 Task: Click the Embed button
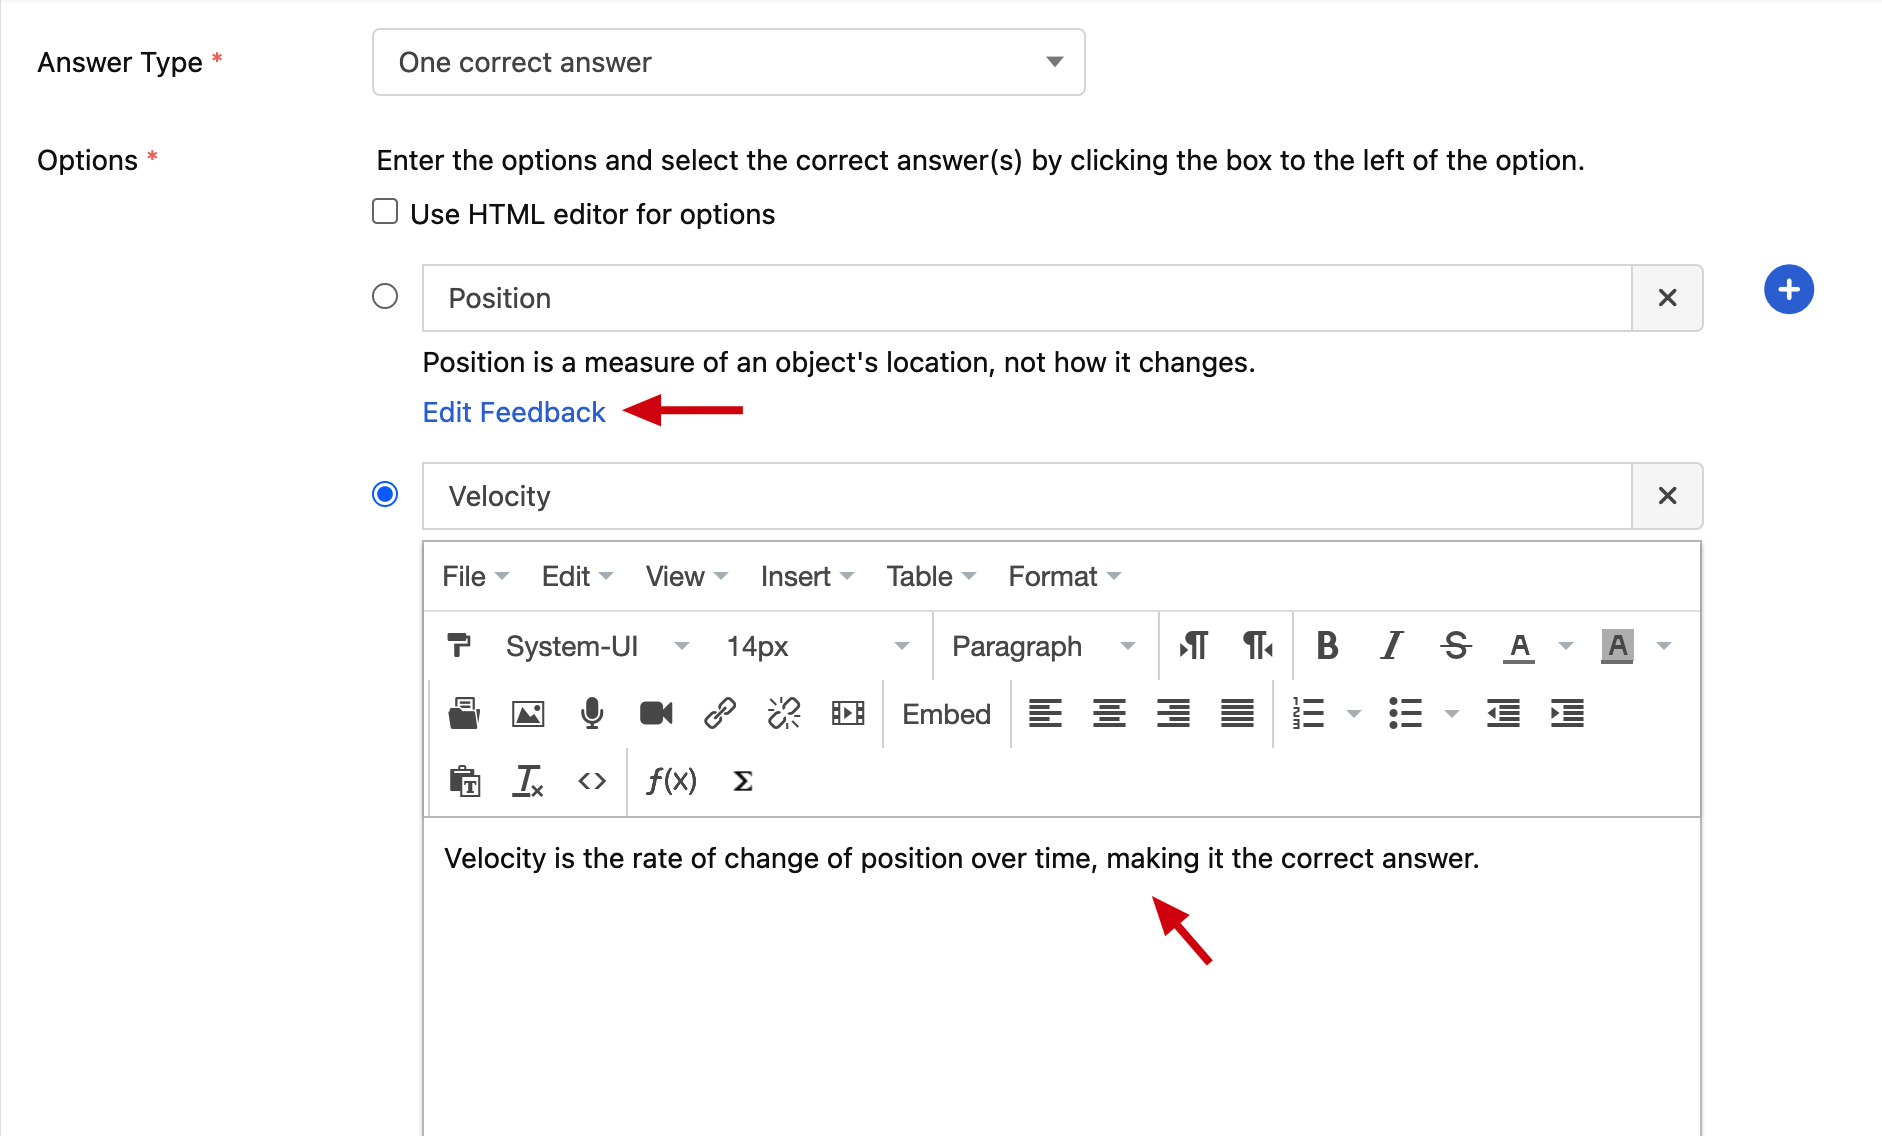[946, 714]
